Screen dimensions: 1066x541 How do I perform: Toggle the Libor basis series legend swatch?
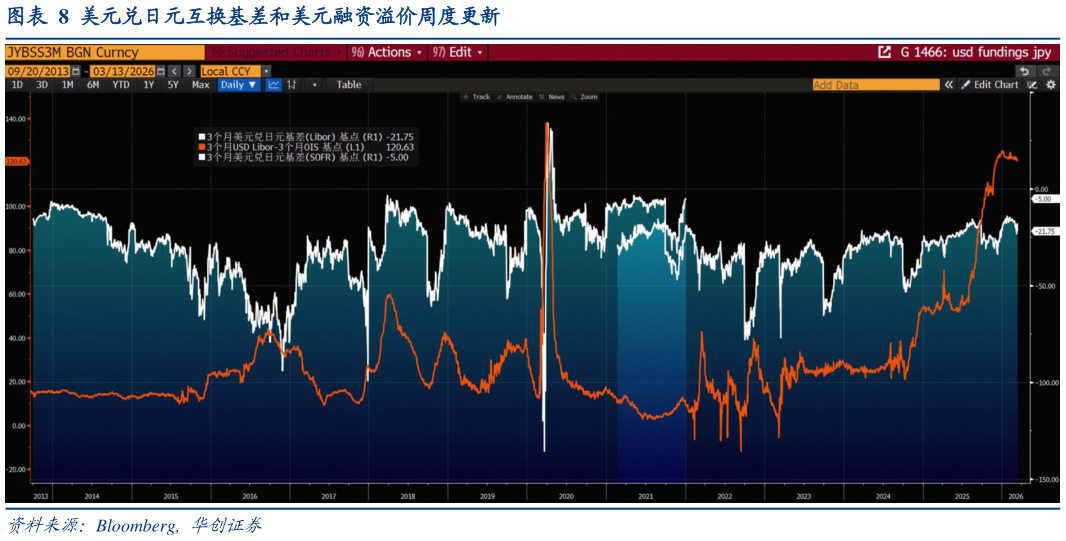point(201,136)
